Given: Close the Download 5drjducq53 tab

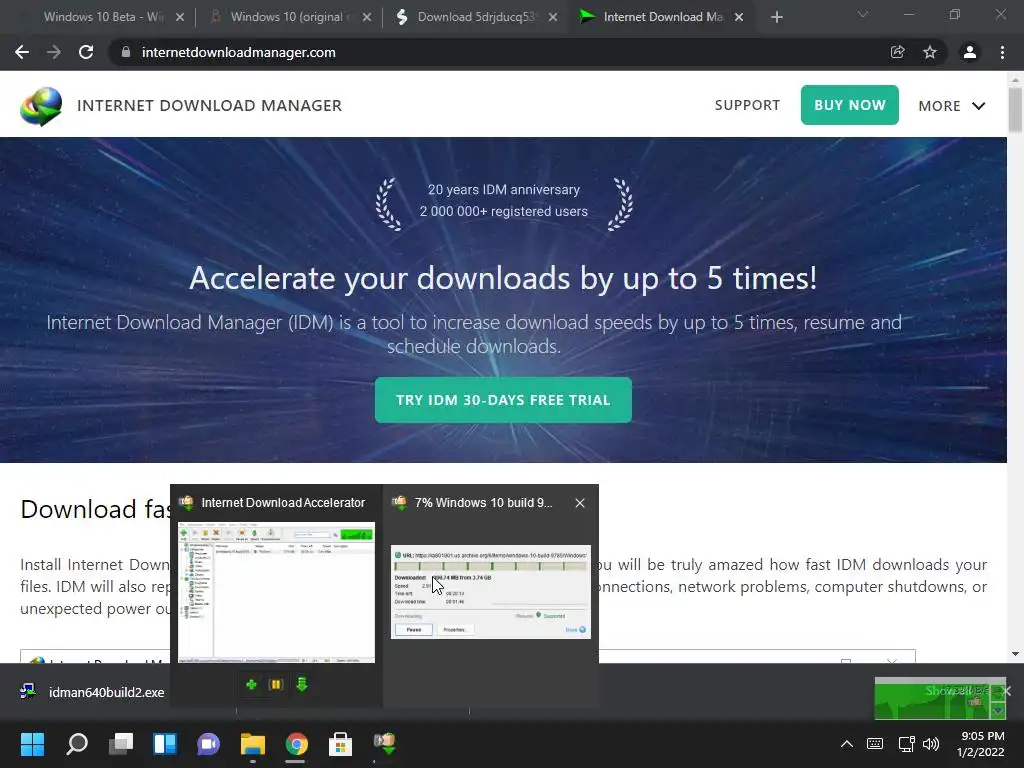Looking at the screenshot, I should coord(553,17).
